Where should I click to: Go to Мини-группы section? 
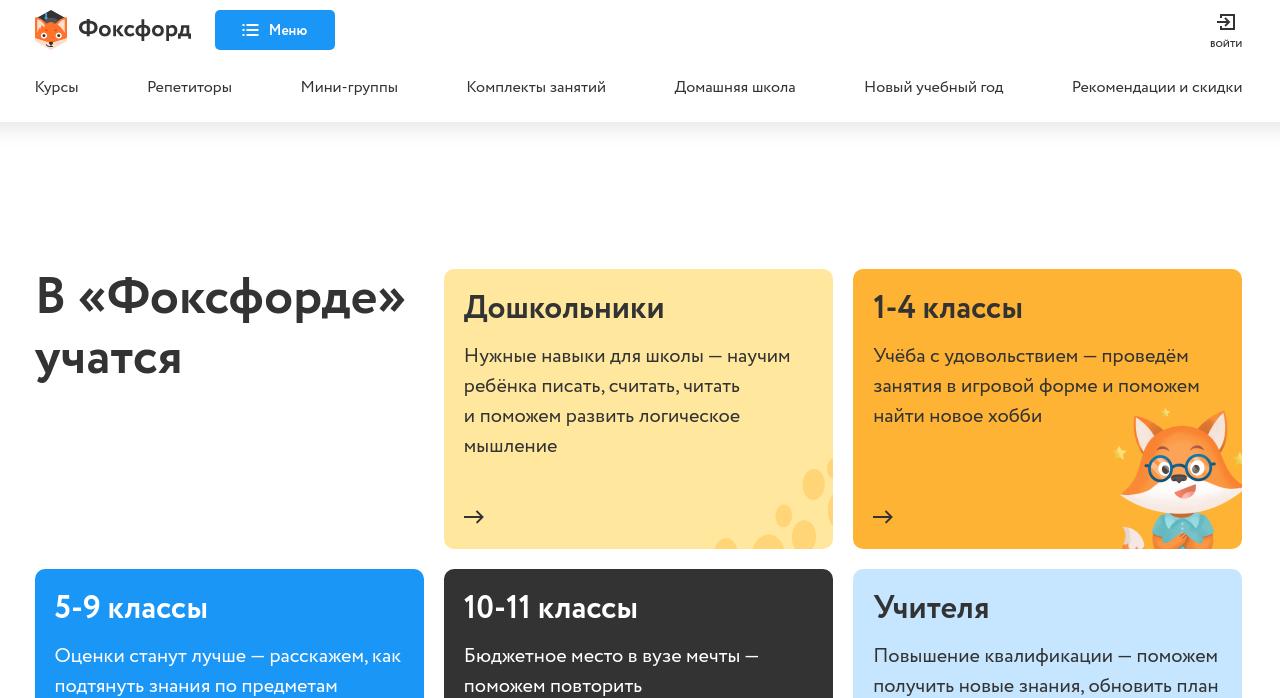click(x=349, y=87)
